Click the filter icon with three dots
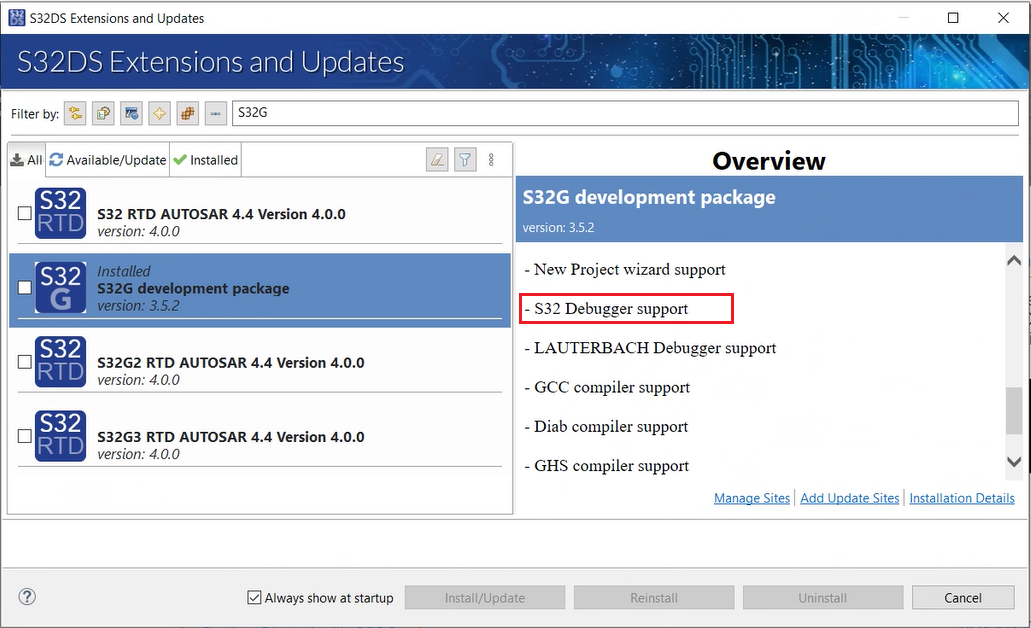The image size is (1031, 628). click(216, 113)
